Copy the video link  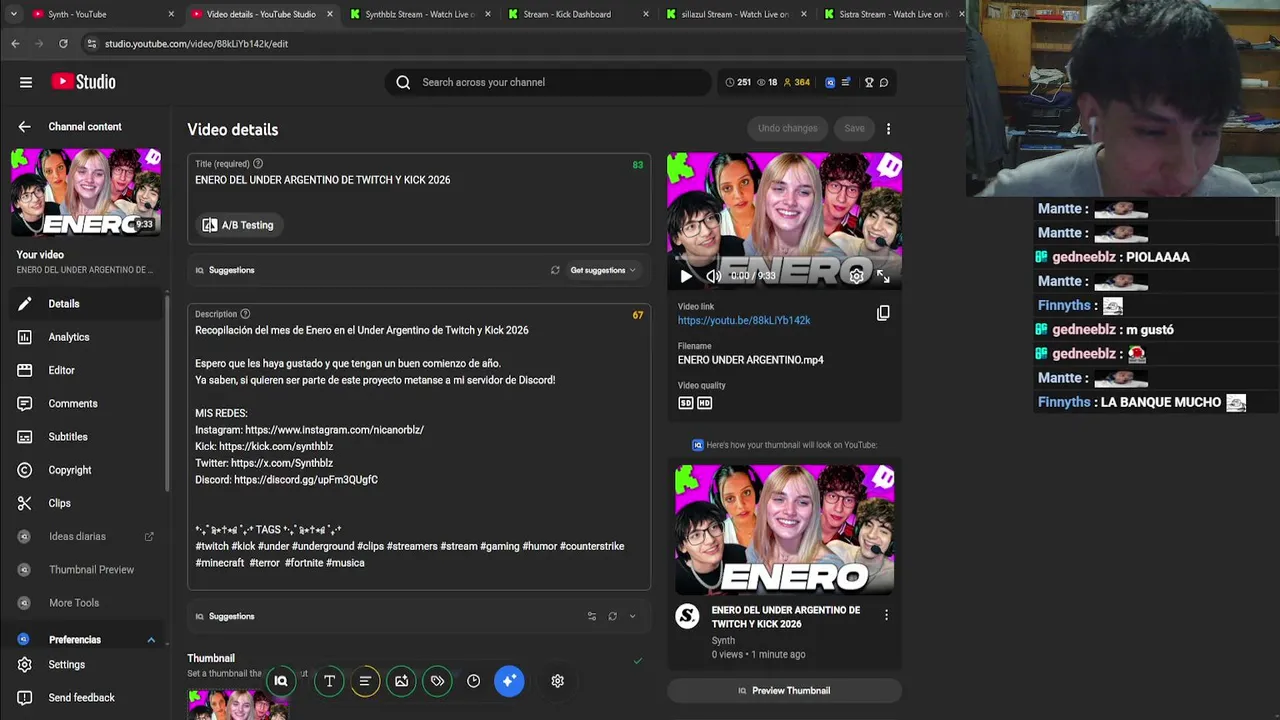pos(883,313)
